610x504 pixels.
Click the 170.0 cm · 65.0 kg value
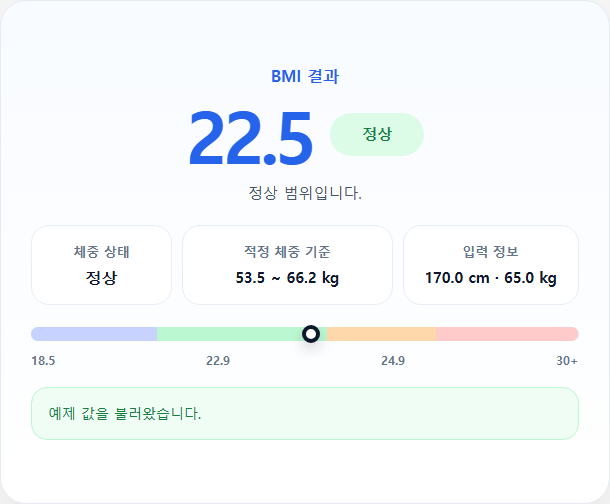(491, 278)
